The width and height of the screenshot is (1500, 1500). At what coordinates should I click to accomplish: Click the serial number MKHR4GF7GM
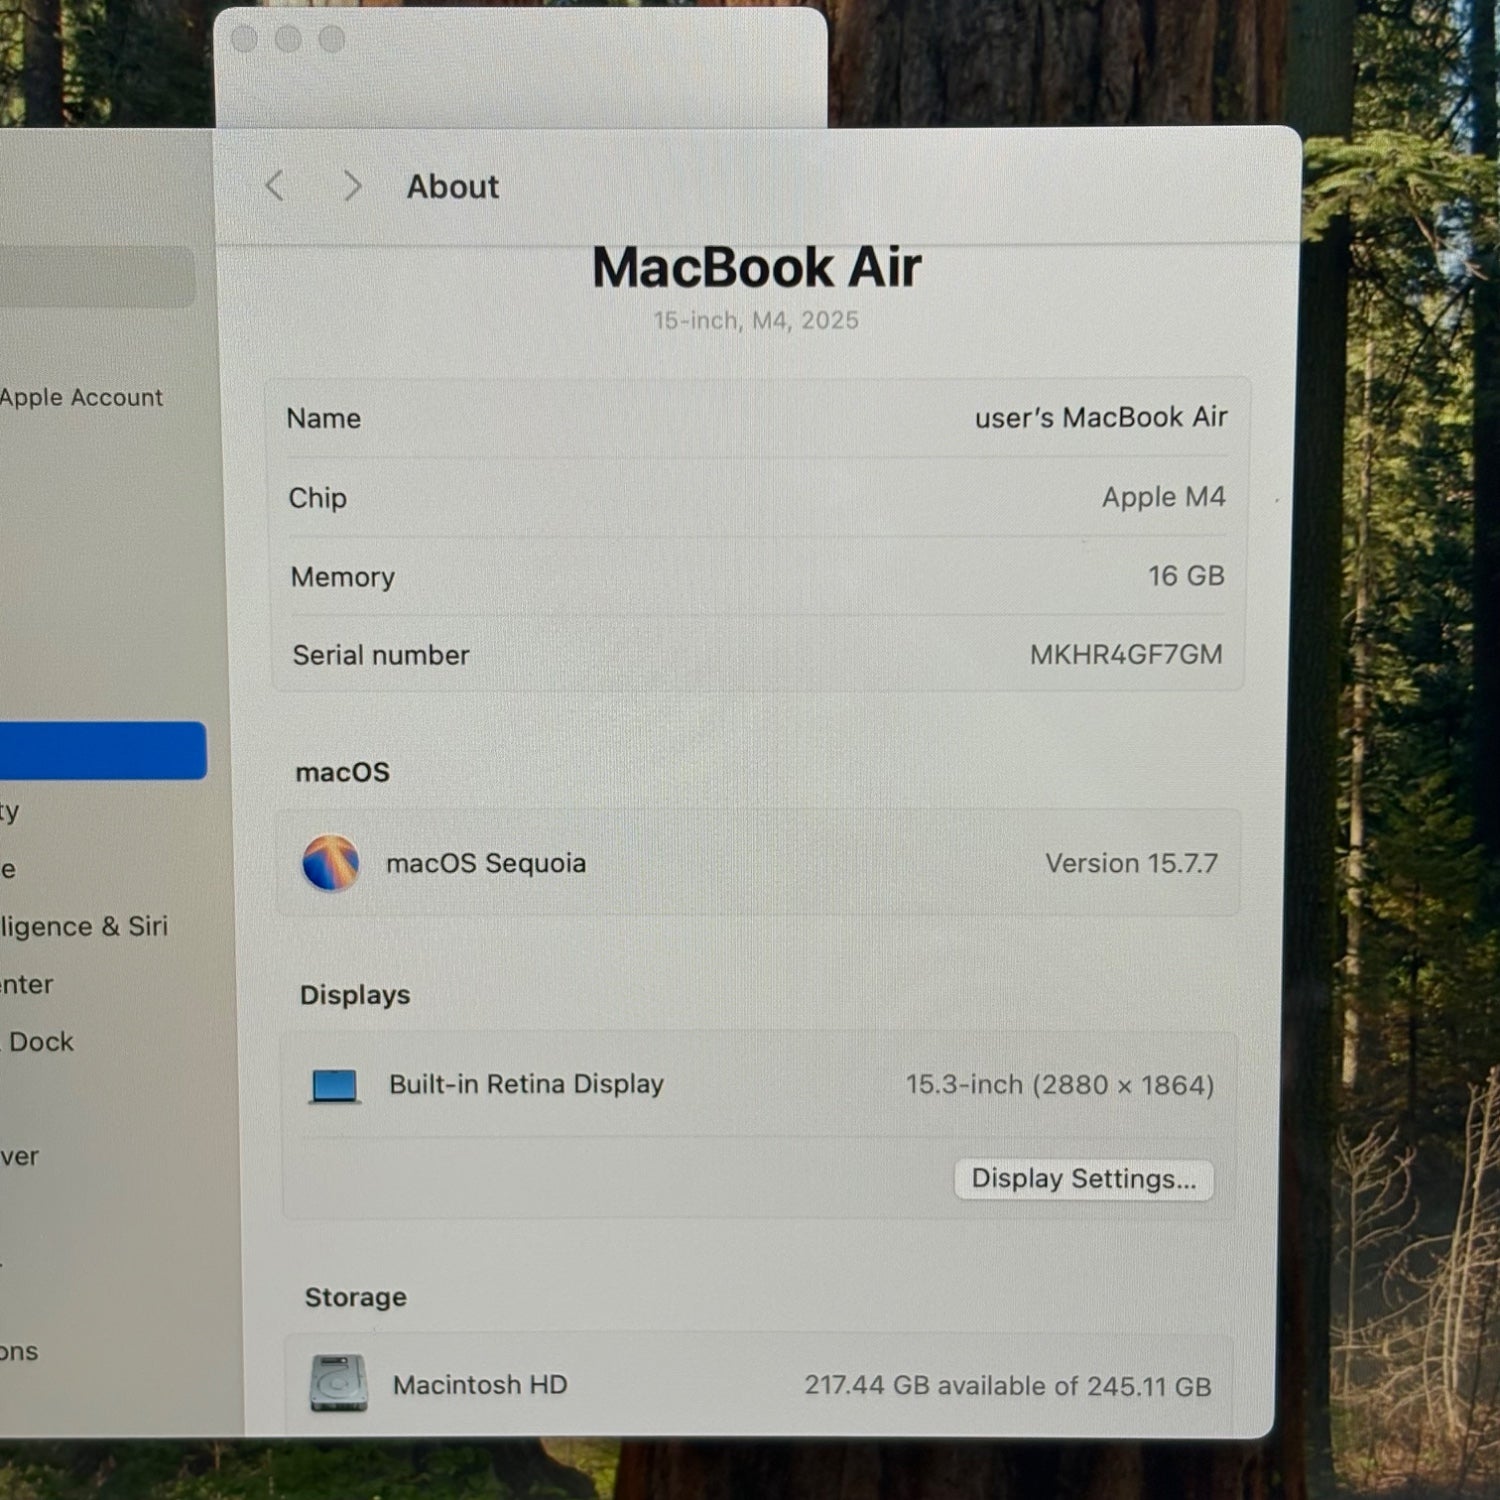click(x=1126, y=655)
